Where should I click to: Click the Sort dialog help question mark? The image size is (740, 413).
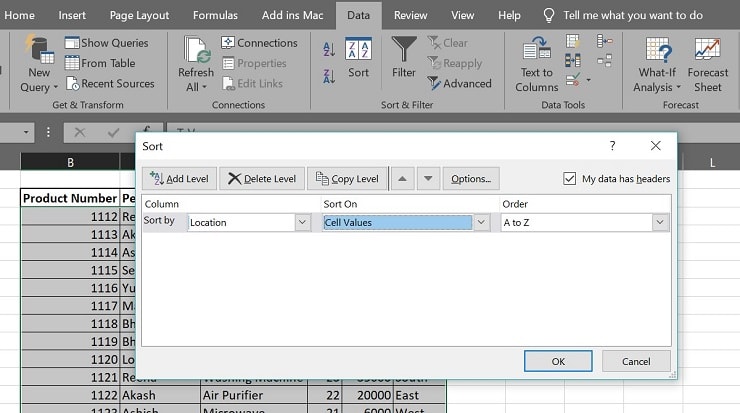coord(612,146)
